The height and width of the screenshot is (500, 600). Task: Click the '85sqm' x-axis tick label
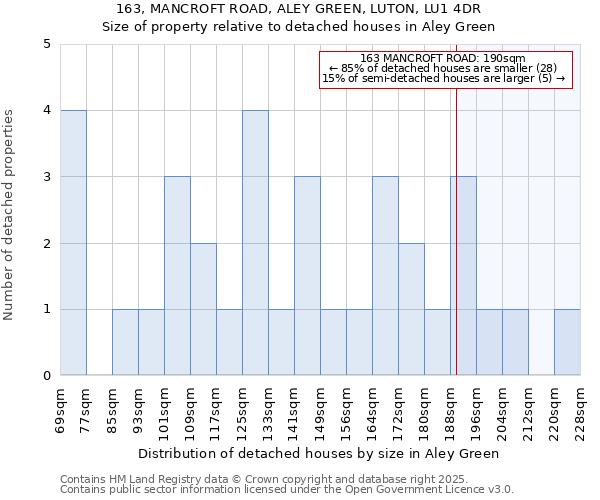[111, 411]
